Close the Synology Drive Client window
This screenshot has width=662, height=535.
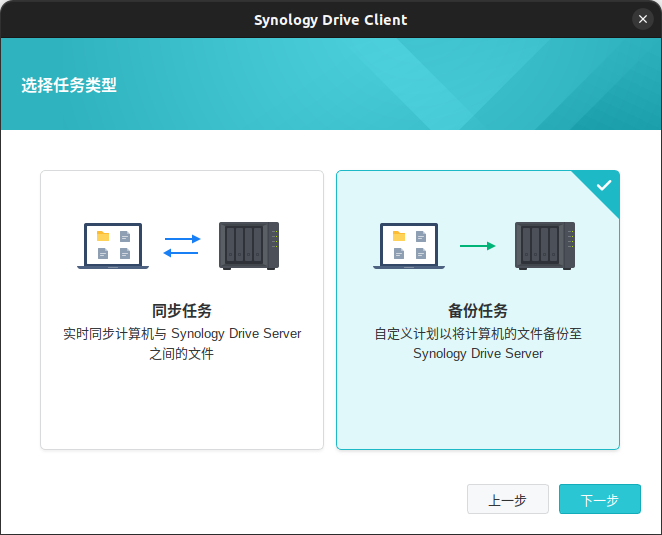tap(643, 19)
